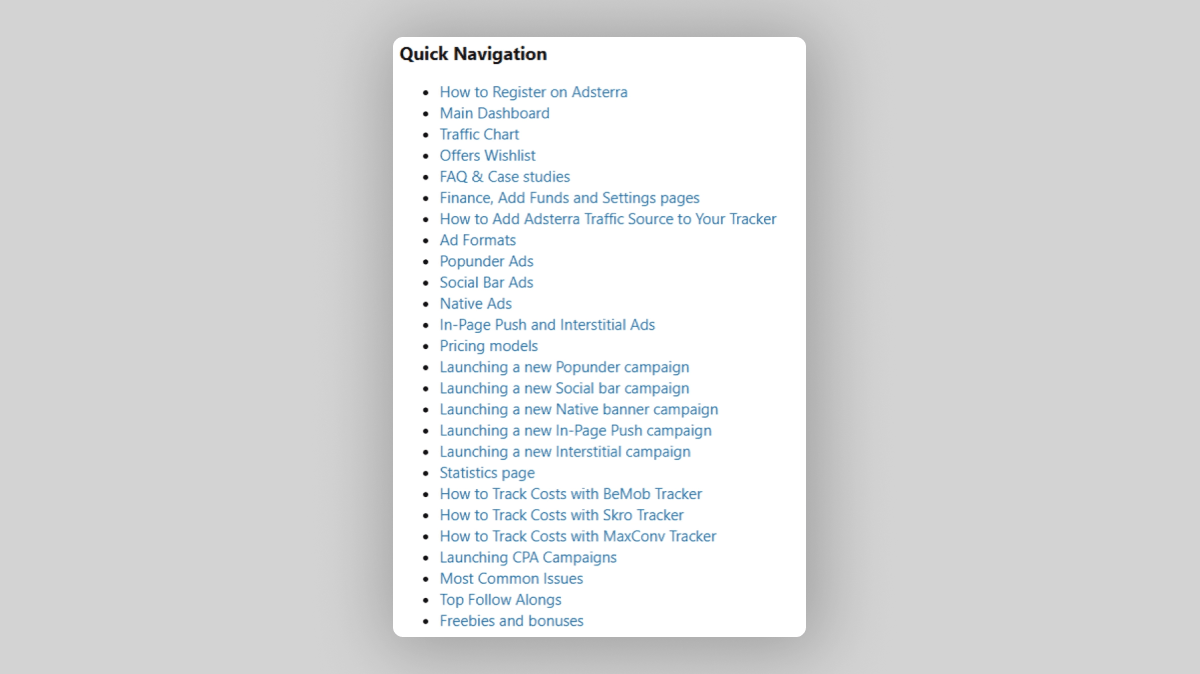
Task: Go to Main Dashboard section
Action: click(x=494, y=113)
